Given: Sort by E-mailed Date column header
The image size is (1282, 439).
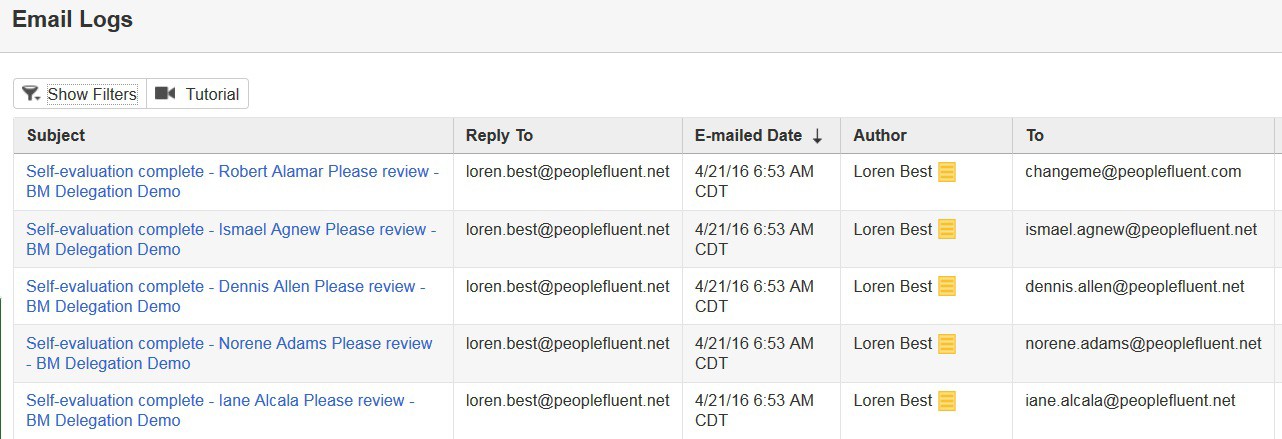Looking at the screenshot, I should point(748,135).
